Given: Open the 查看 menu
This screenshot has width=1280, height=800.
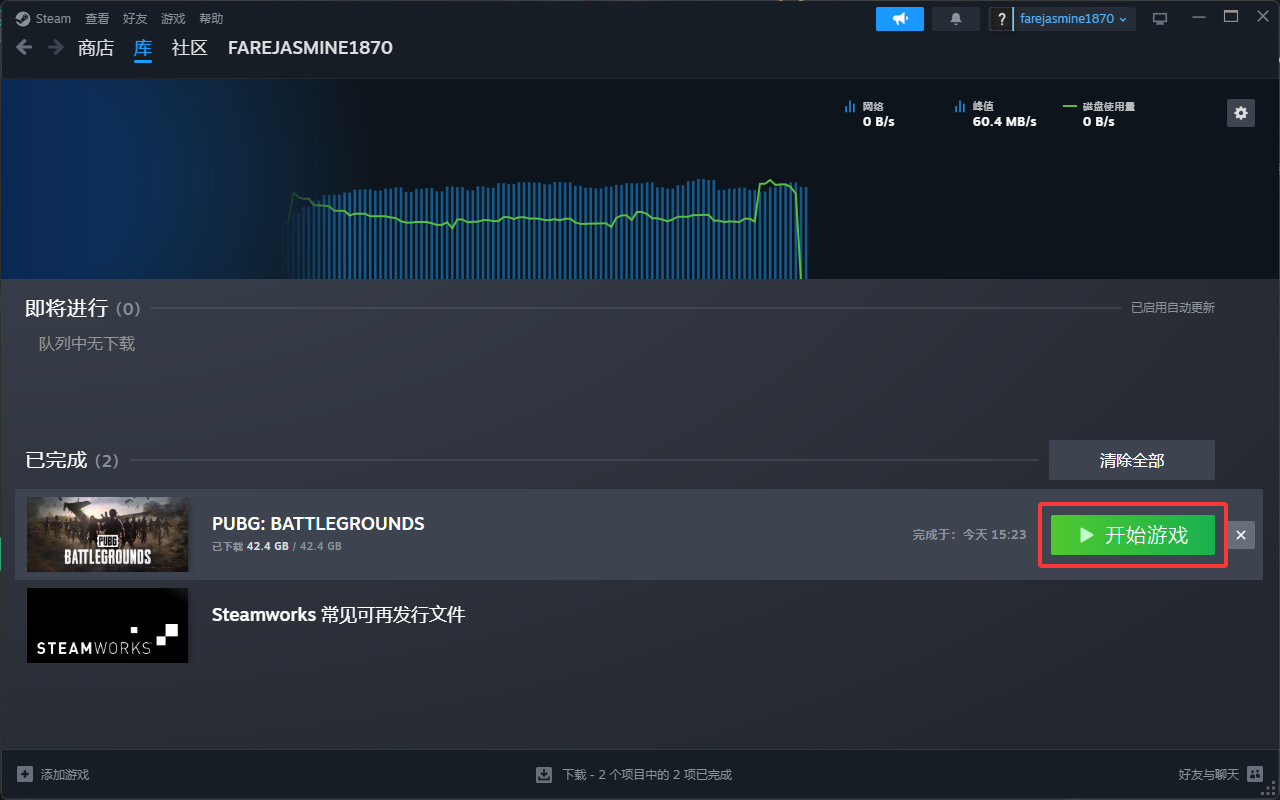Looking at the screenshot, I should point(97,19).
